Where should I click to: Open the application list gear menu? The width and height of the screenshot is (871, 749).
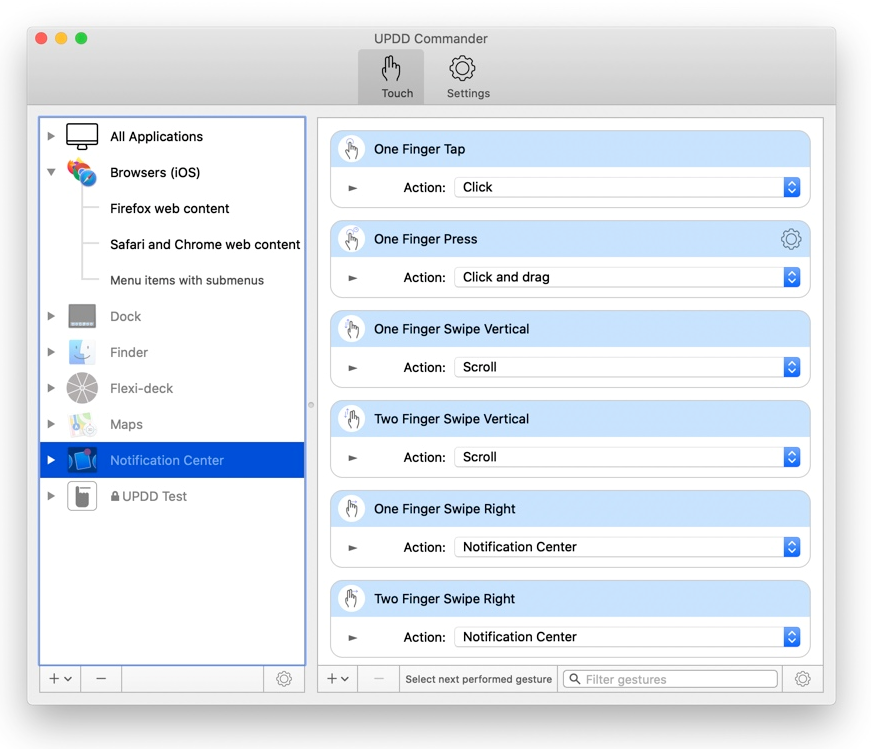284,678
